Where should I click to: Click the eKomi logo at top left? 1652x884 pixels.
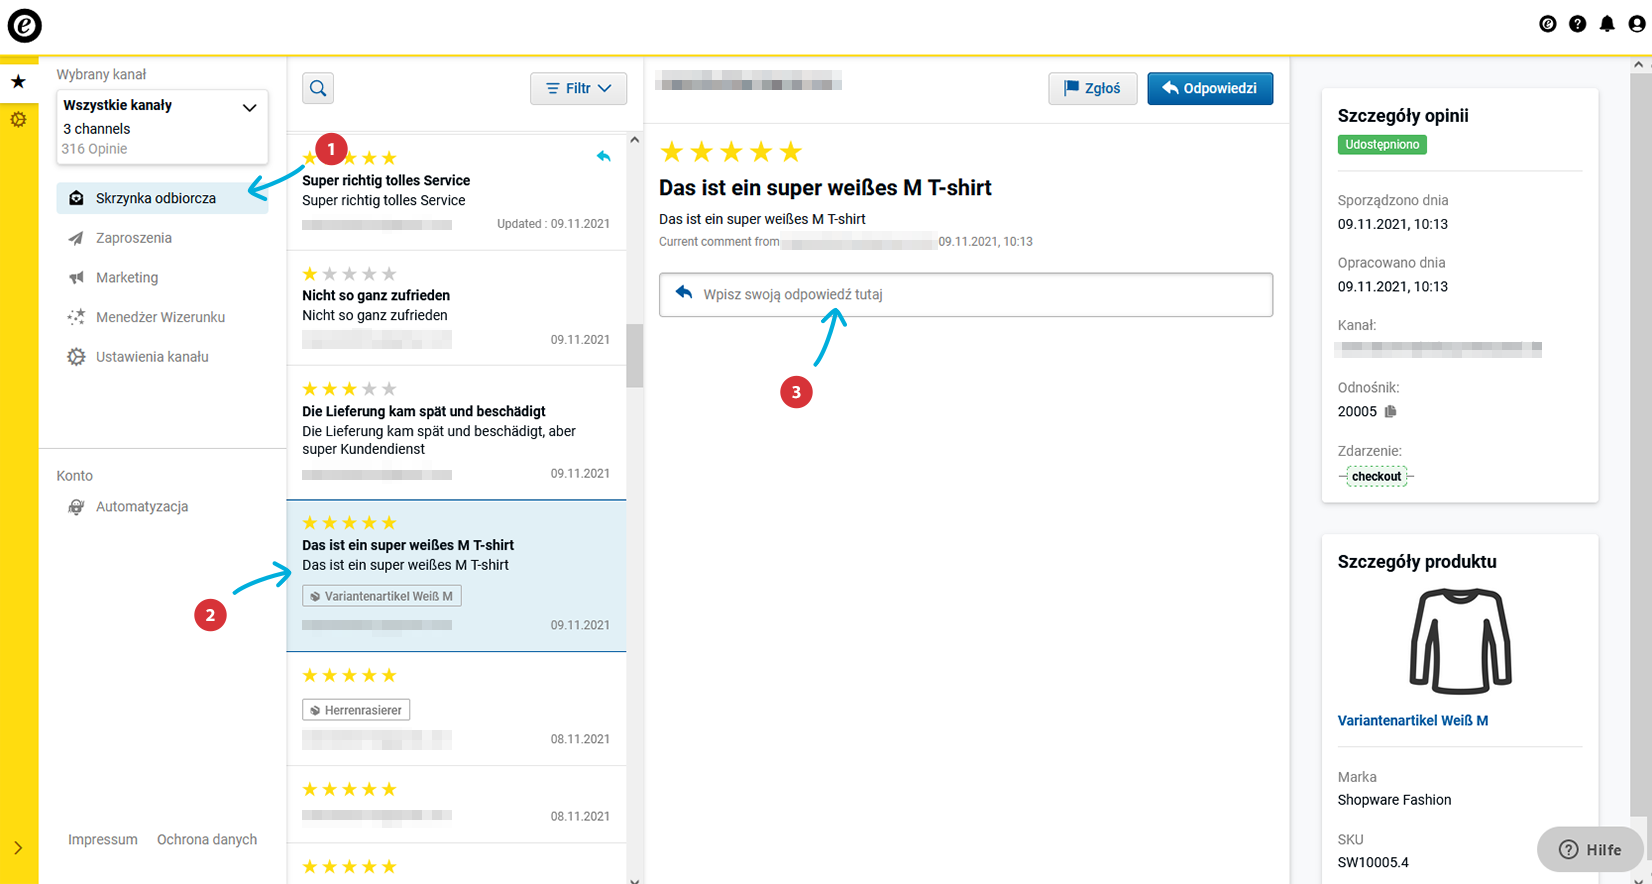pos(24,25)
